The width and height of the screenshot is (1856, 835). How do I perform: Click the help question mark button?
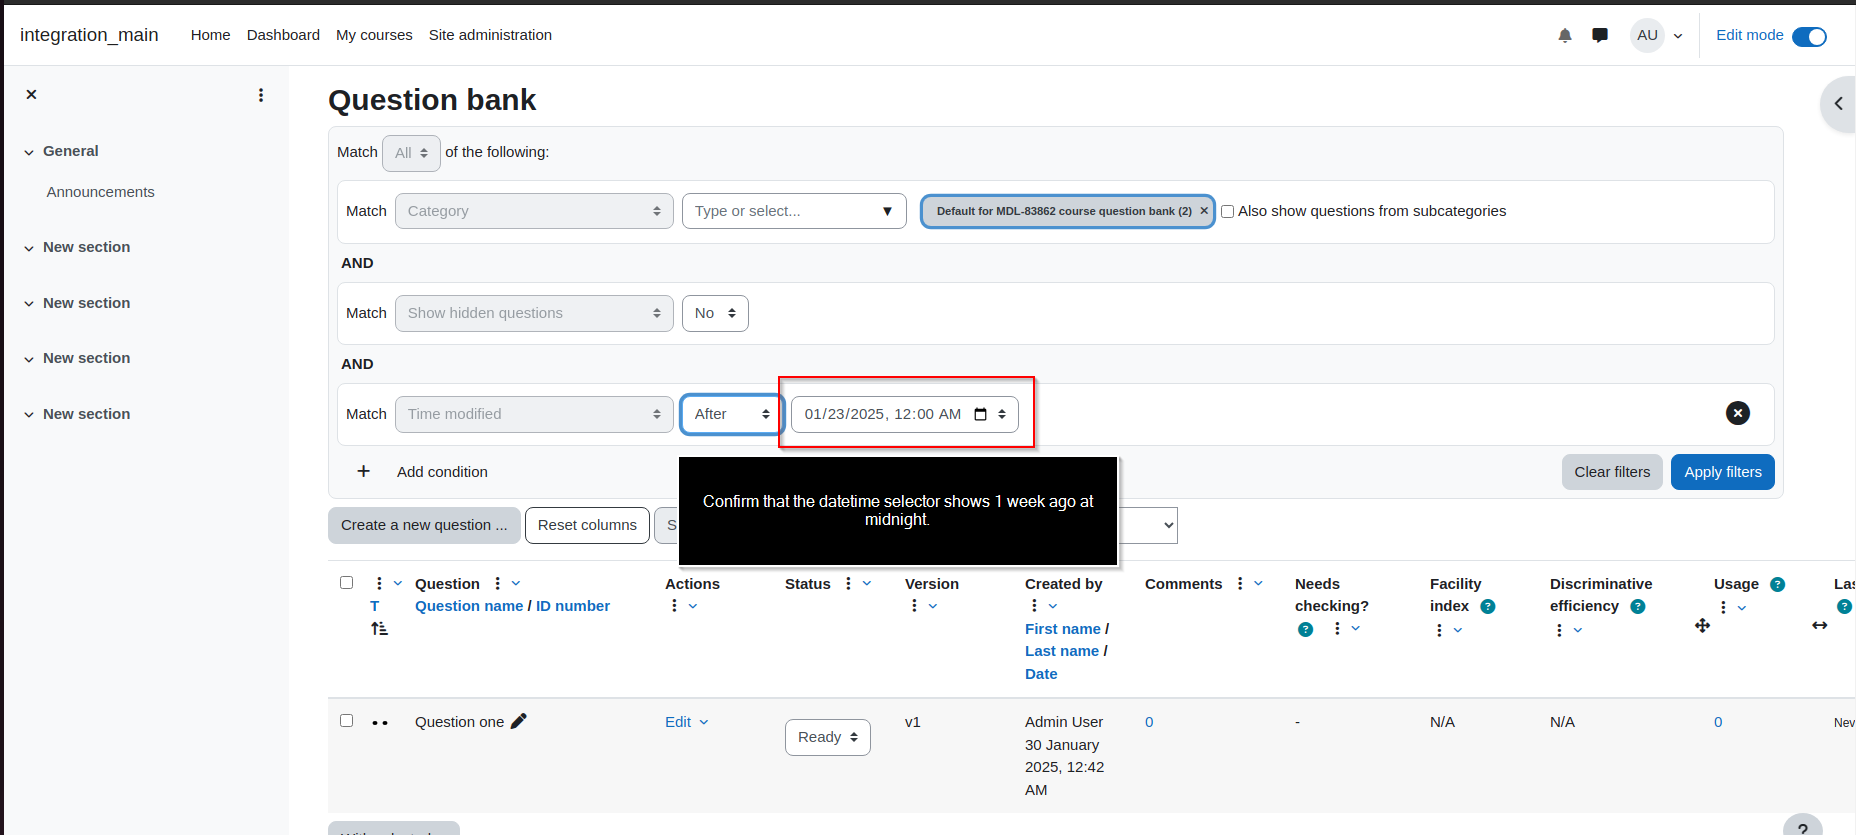[1803, 828]
